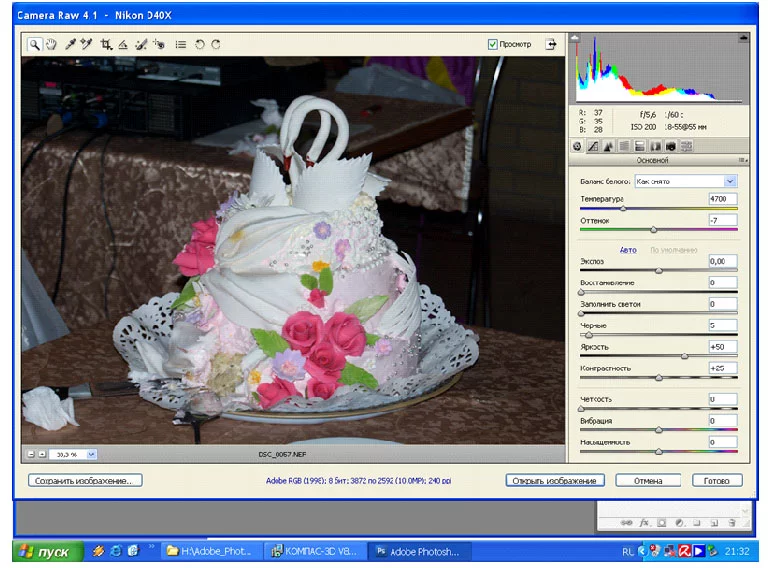Switch to the Camera Calibration tab icon

click(x=670, y=146)
